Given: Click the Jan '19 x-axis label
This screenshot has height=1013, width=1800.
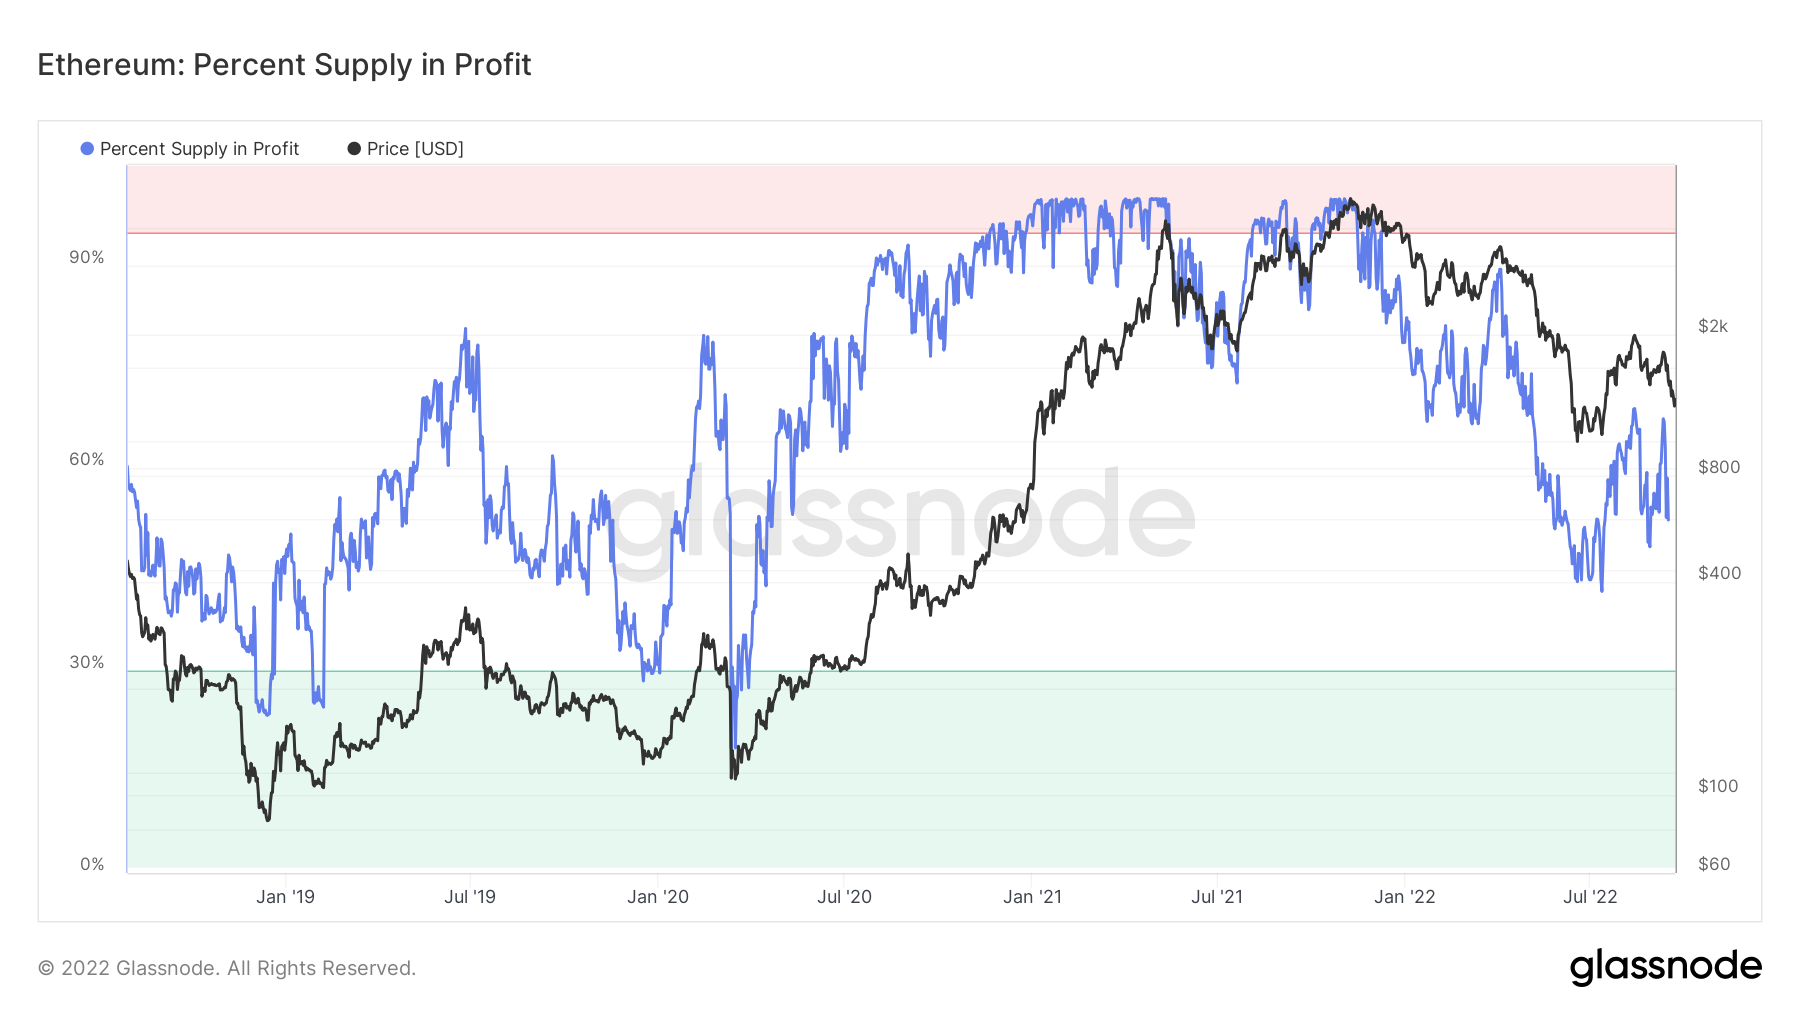Looking at the screenshot, I should pyautogui.click(x=285, y=897).
